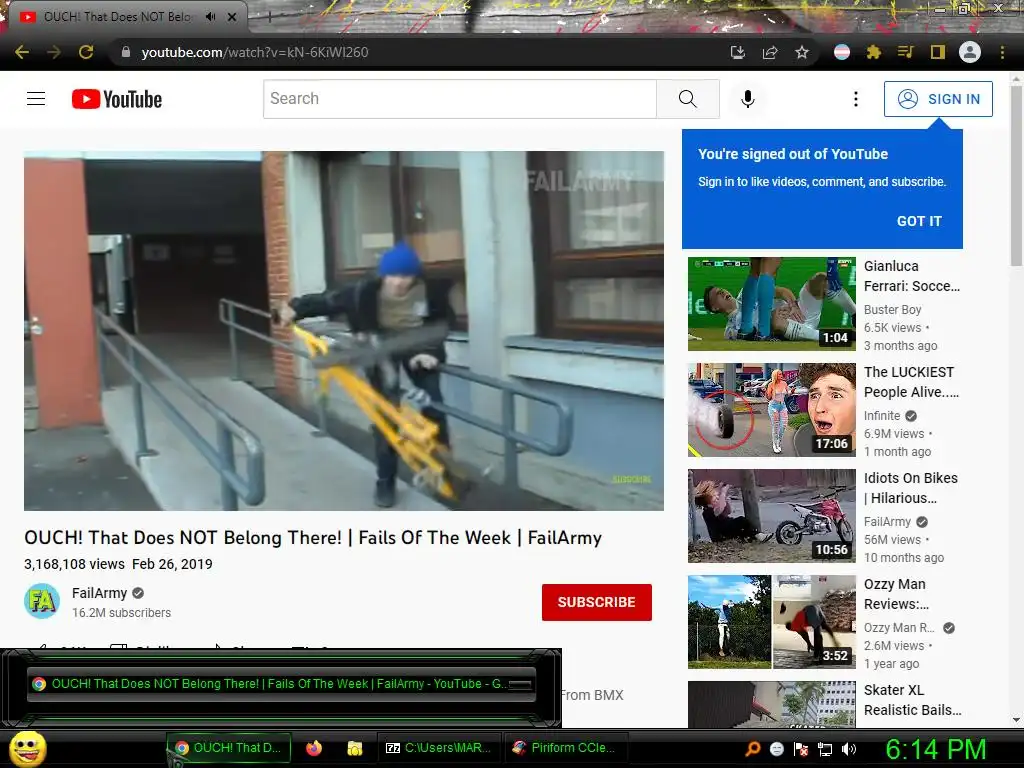The height and width of the screenshot is (768, 1024).
Task: Click the YouTube Search box
Action: pos(459,99)
